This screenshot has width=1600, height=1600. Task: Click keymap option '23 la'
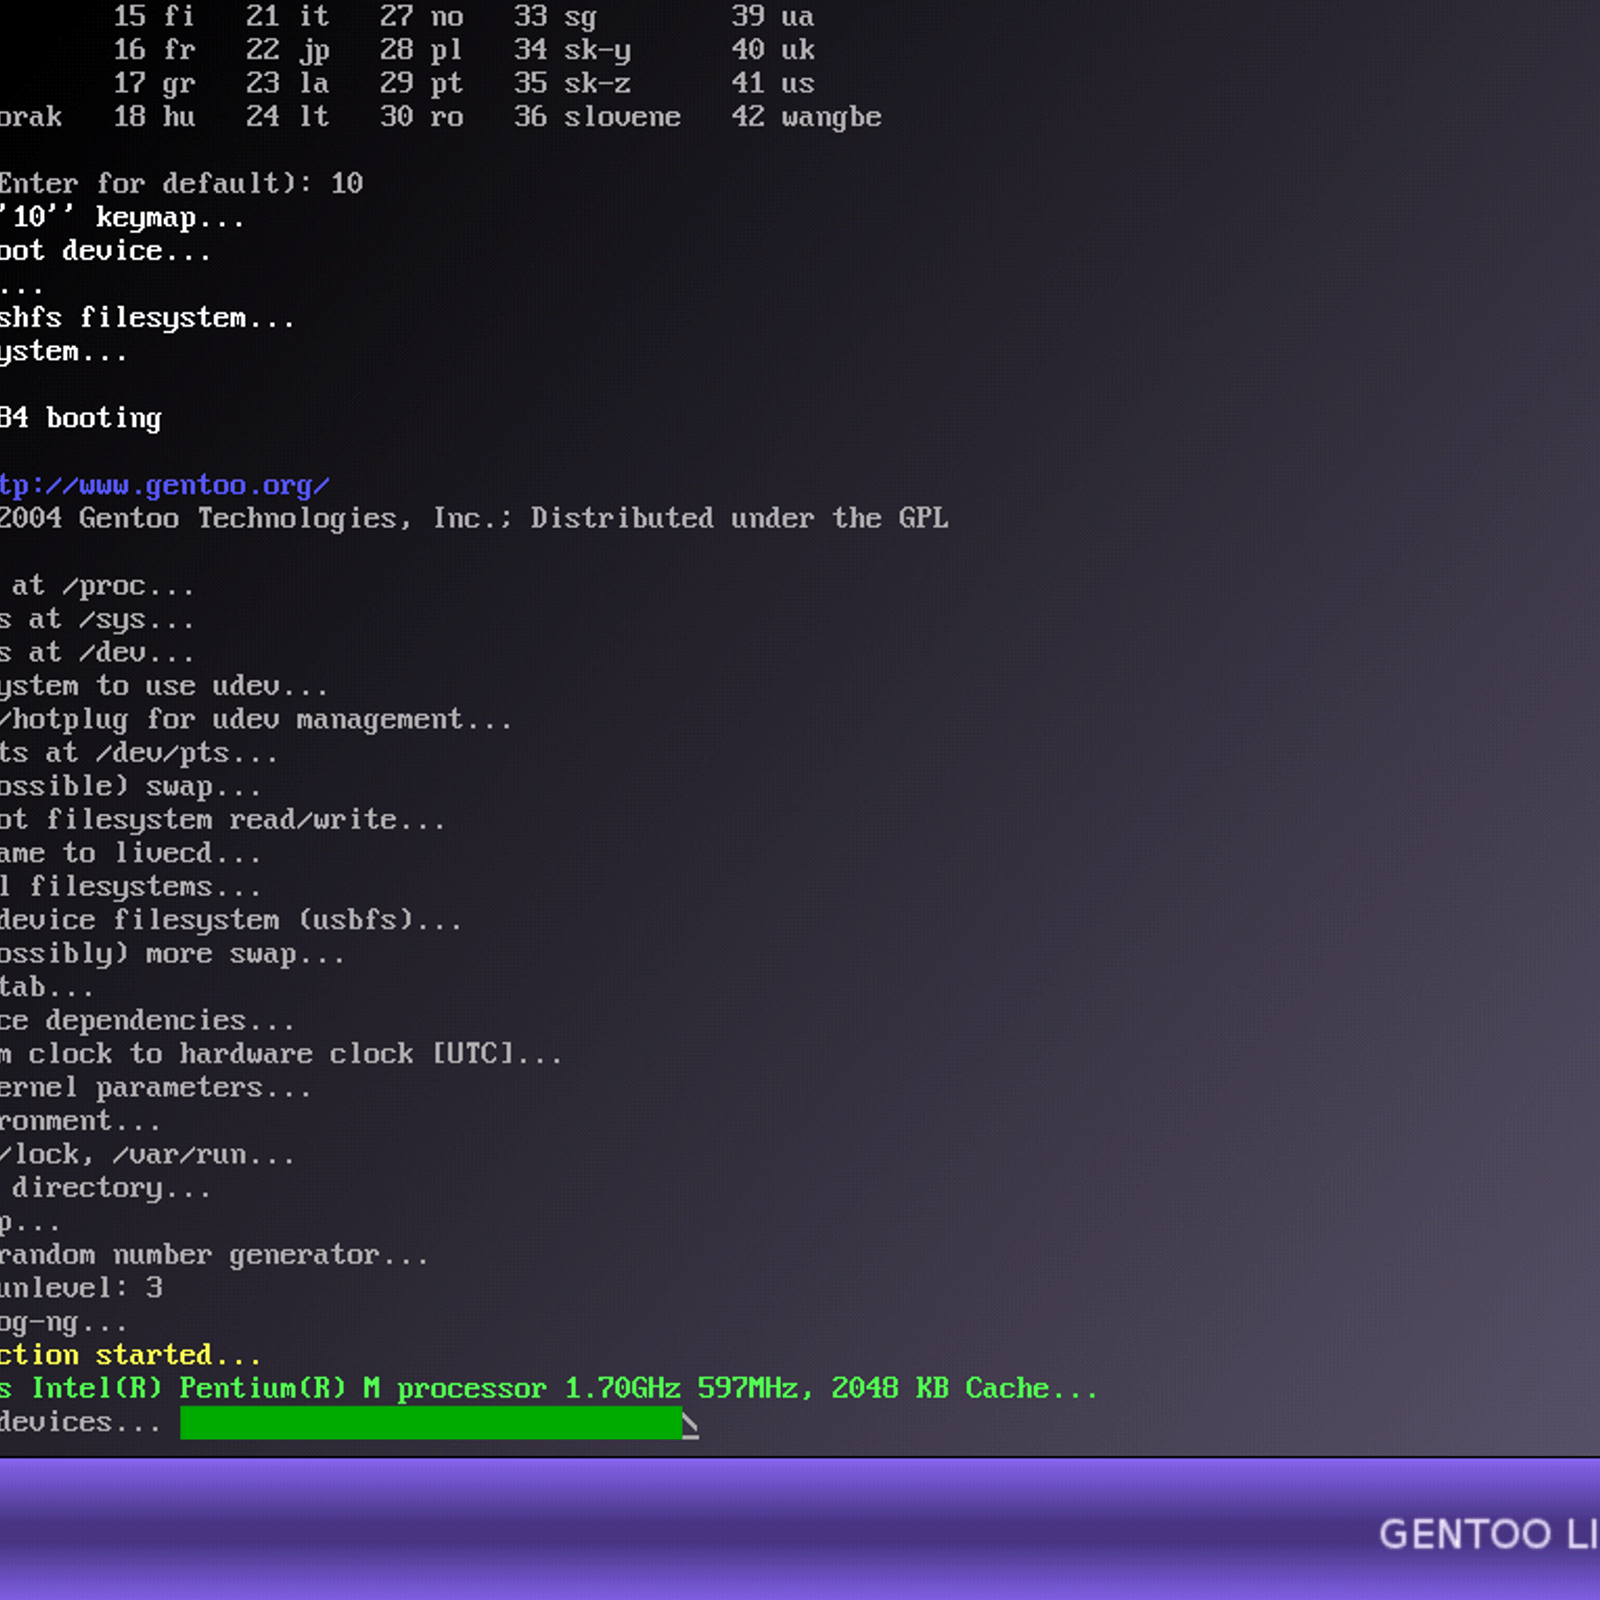(x=287, y=84)
